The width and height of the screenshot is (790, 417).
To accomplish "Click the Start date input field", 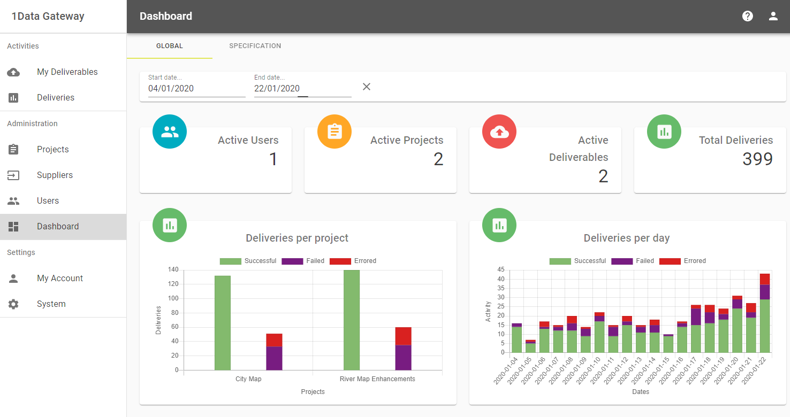I will pos(196,88).
